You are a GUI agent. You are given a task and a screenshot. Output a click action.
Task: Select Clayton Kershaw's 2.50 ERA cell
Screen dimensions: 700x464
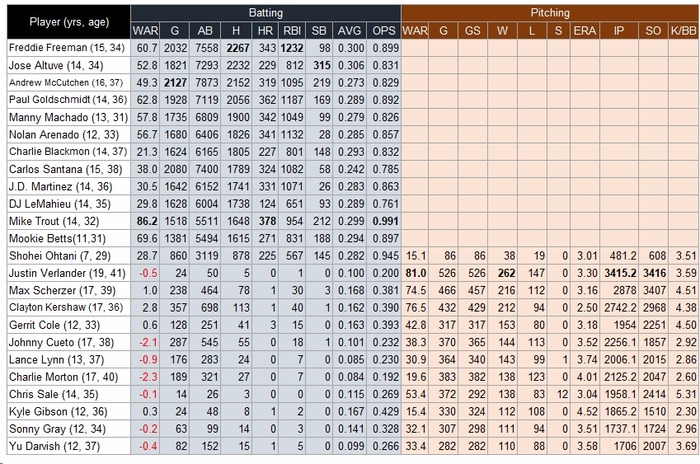(x=584, y=308)
